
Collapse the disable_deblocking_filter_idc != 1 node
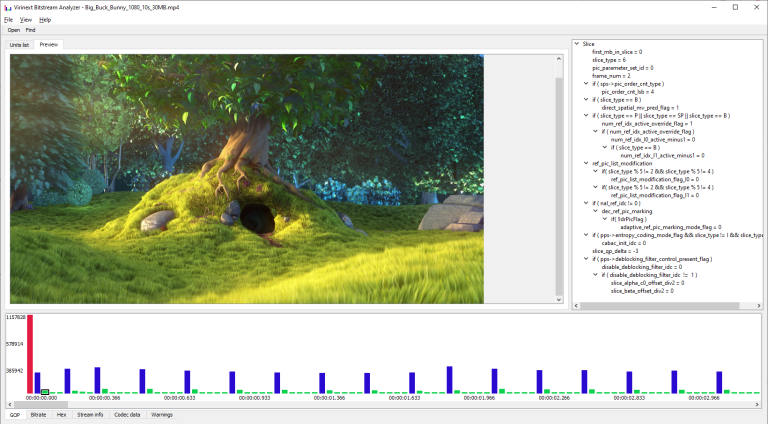pyautogui.click(x=596, y=275)
